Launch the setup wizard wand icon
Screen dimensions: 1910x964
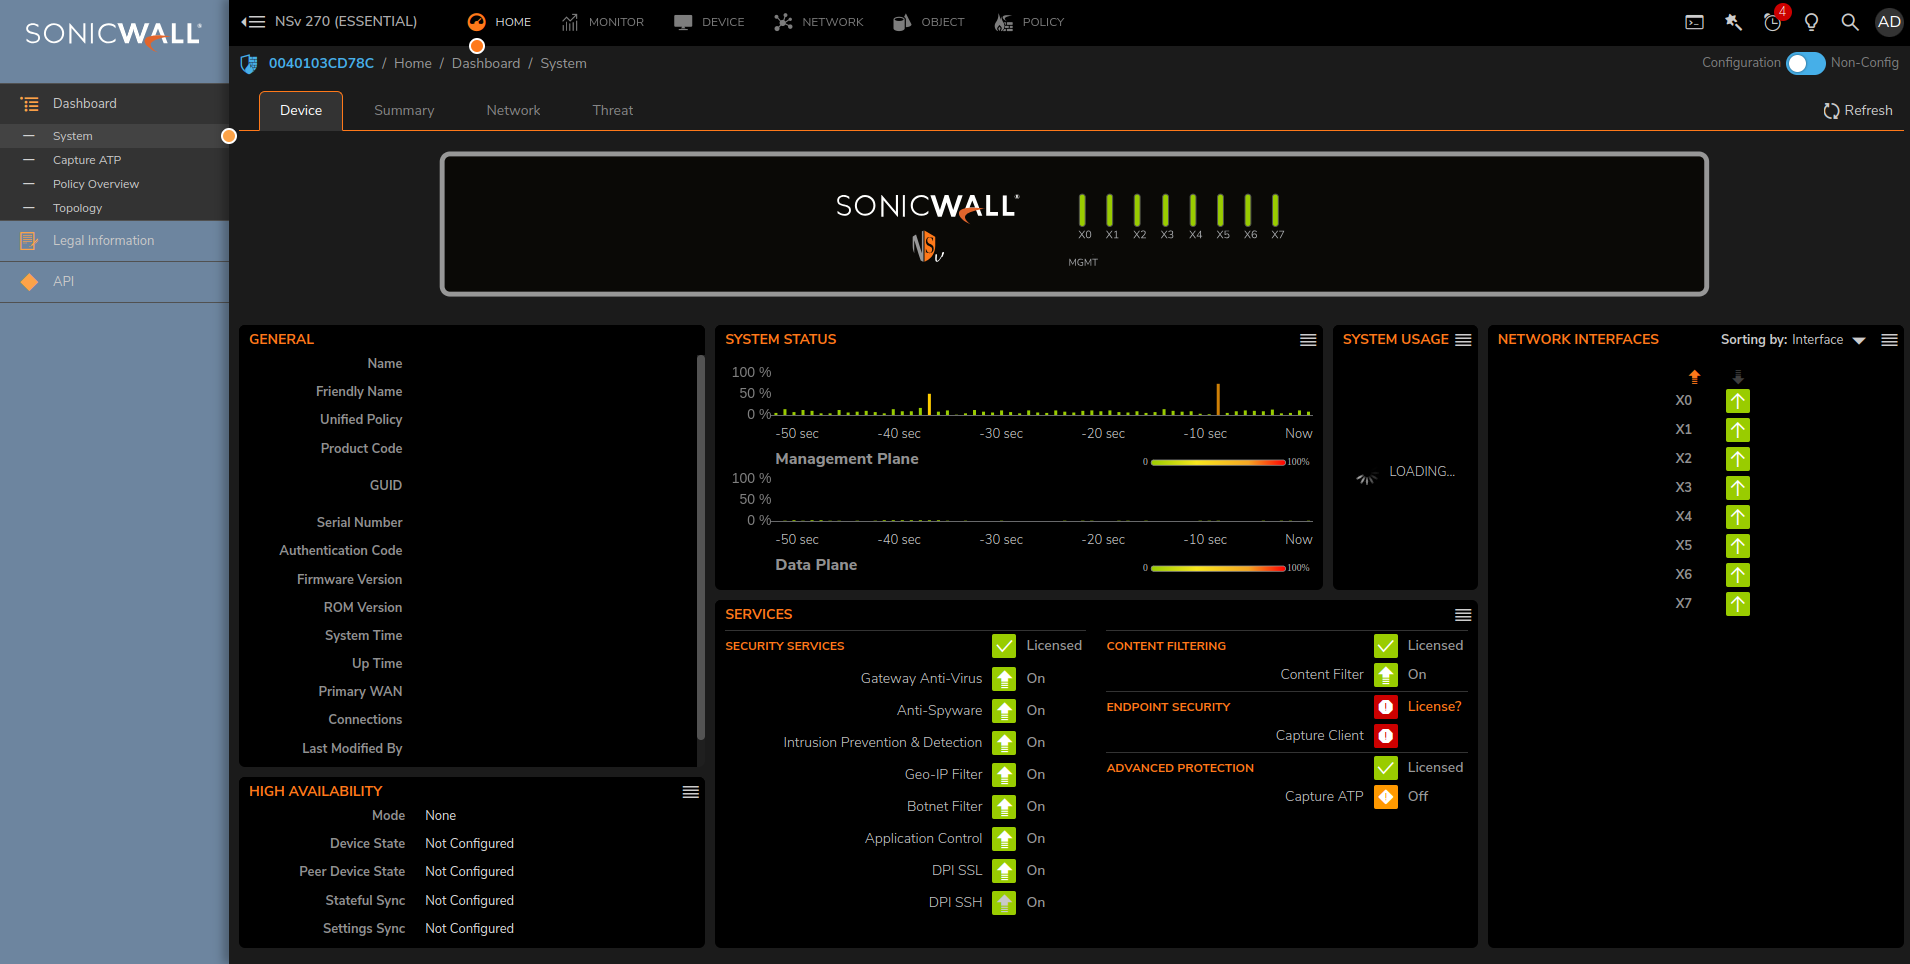click(x=1733, y=22)
